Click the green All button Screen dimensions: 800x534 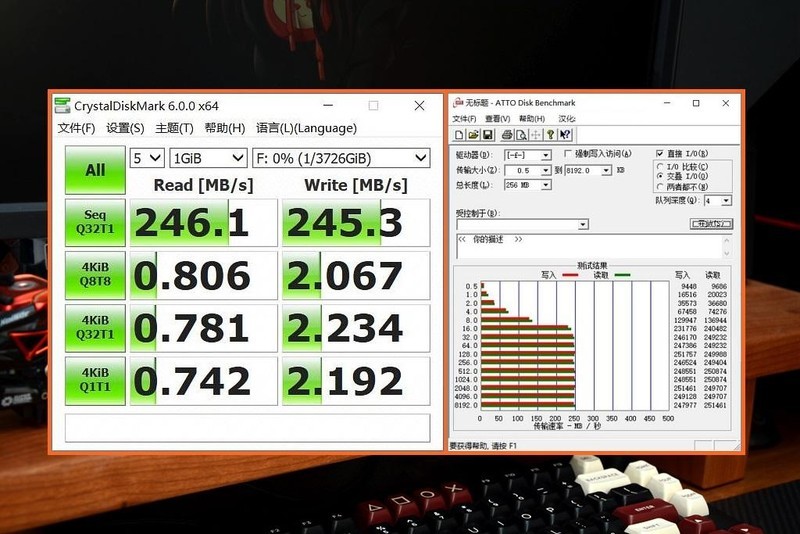pos(95,170)
